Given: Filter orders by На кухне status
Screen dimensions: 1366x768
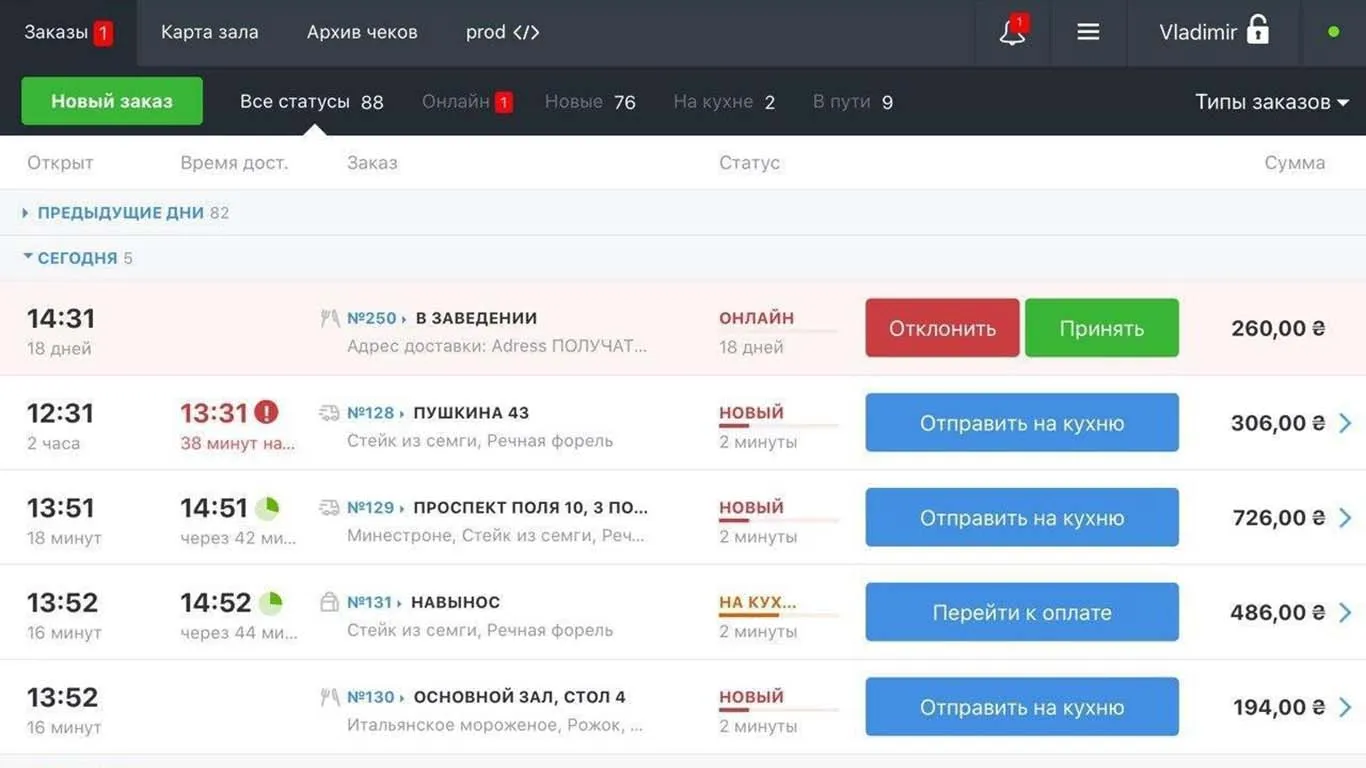Looking at the screenshot, I should 724,102.
